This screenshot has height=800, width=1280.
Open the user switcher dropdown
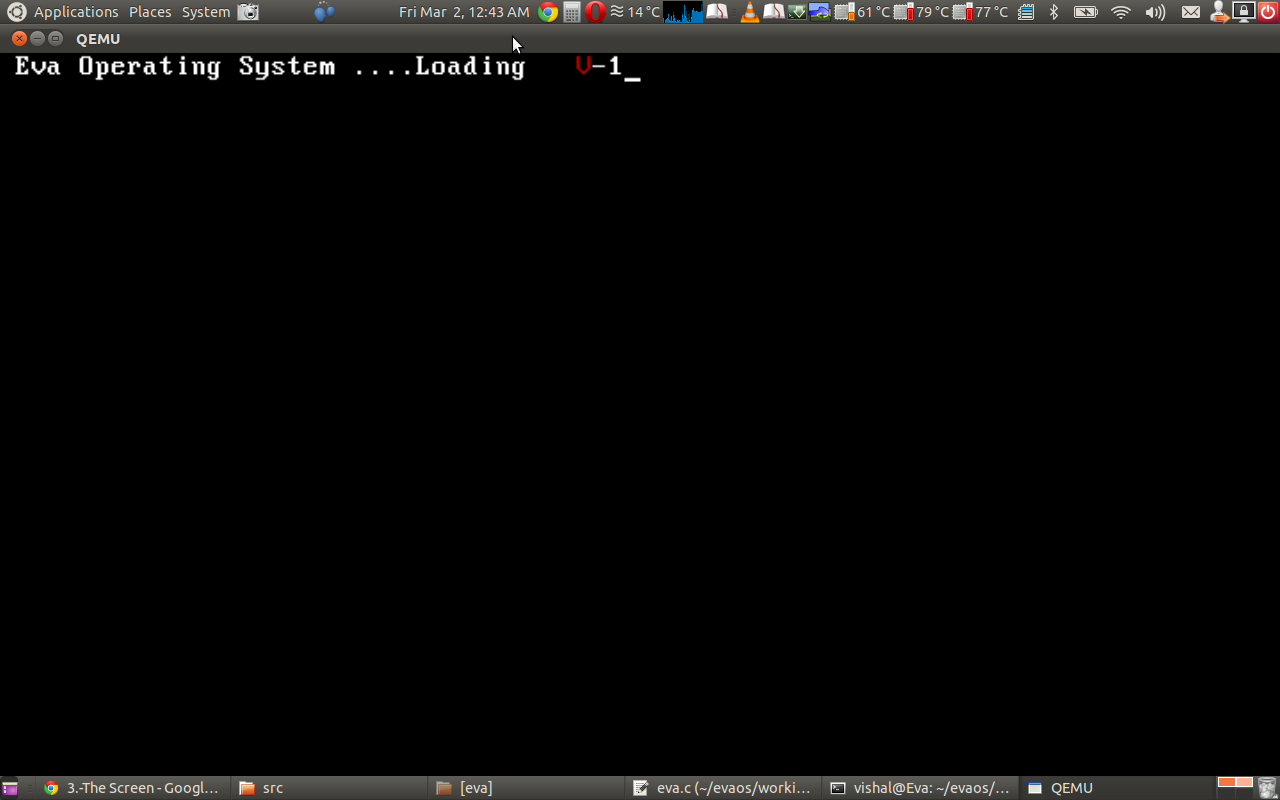(x=1219, y=12)
